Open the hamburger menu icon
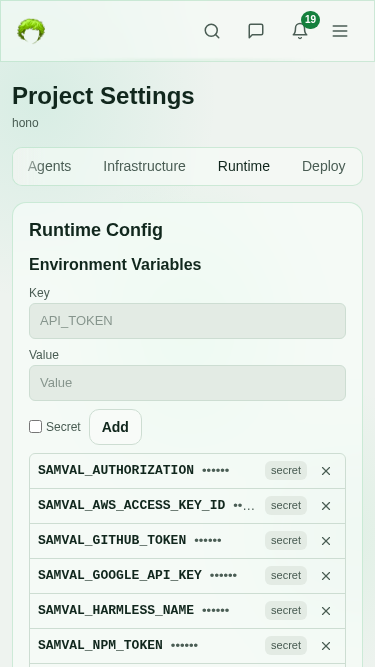375x667 pixels. [x=340, y=31]
